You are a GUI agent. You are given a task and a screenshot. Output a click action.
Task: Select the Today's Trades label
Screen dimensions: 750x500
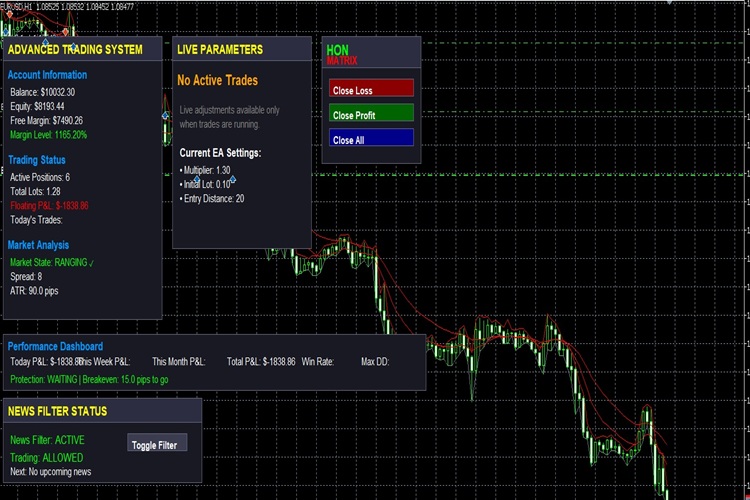coord(36,220)
